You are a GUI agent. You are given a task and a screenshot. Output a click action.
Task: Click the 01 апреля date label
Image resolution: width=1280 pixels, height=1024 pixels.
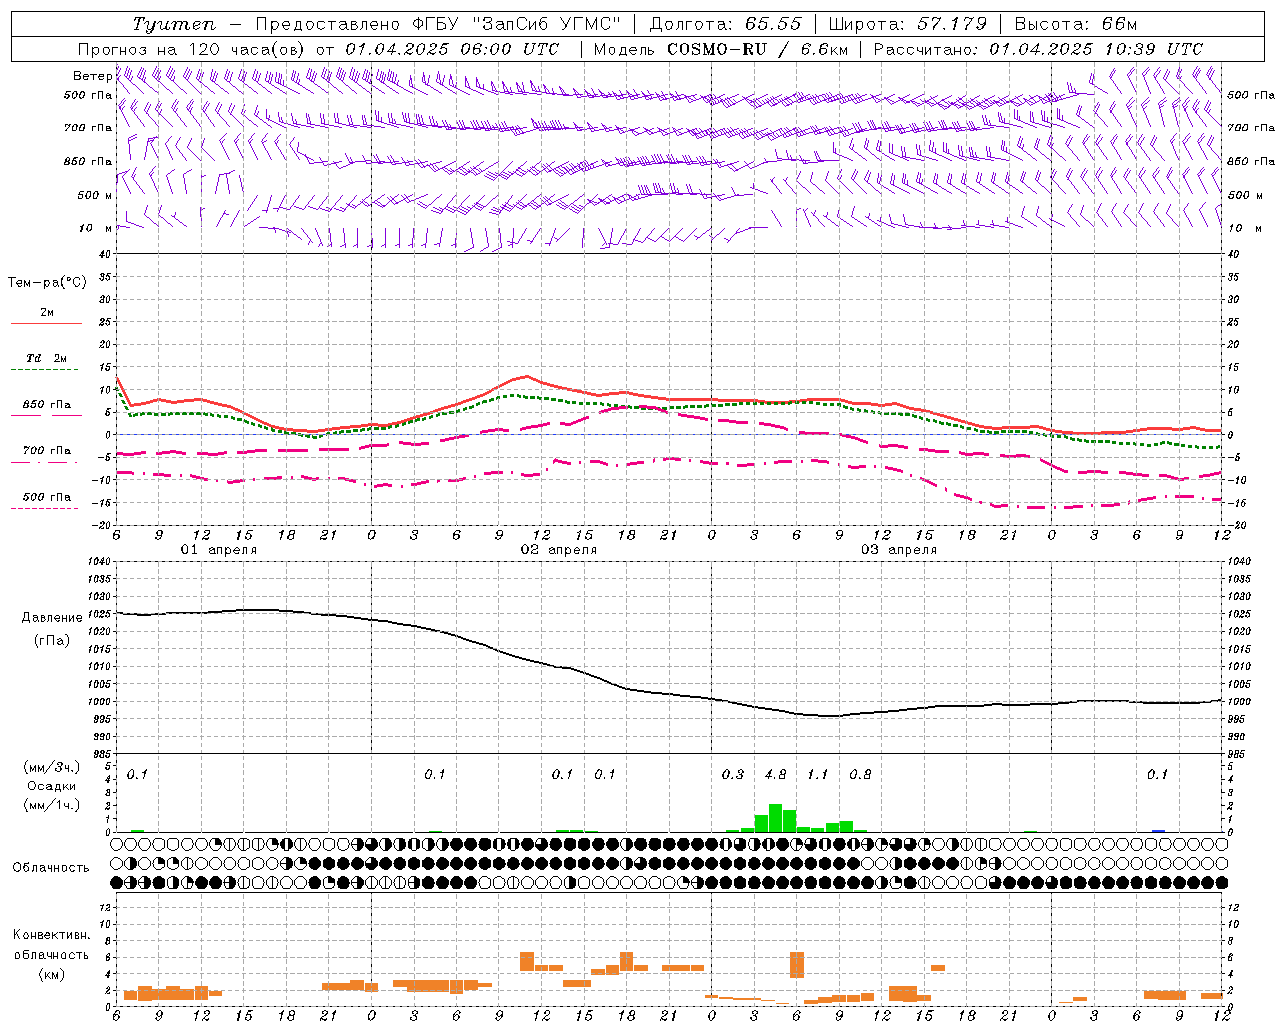click(218, 550)
